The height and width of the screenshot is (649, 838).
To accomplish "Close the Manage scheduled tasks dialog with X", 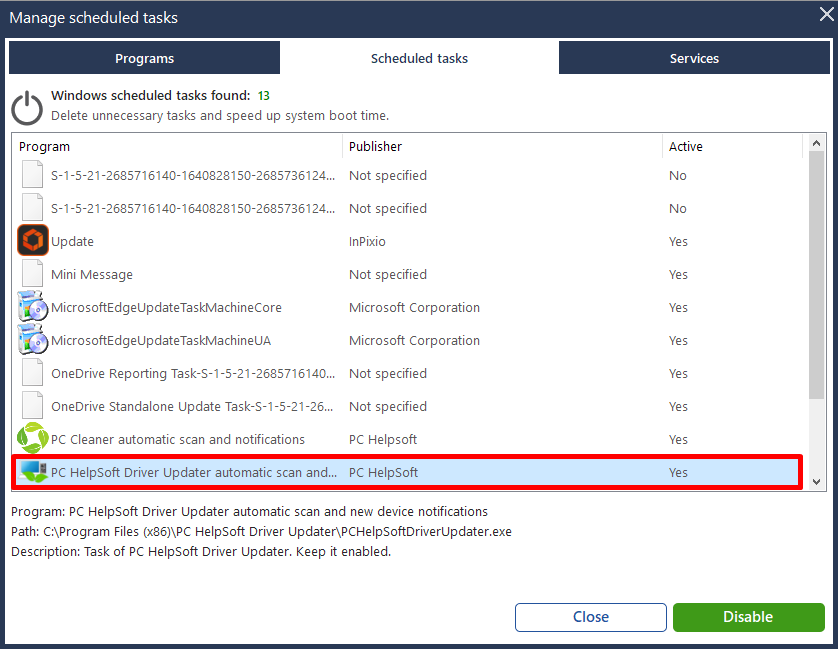I will (827, 14).
